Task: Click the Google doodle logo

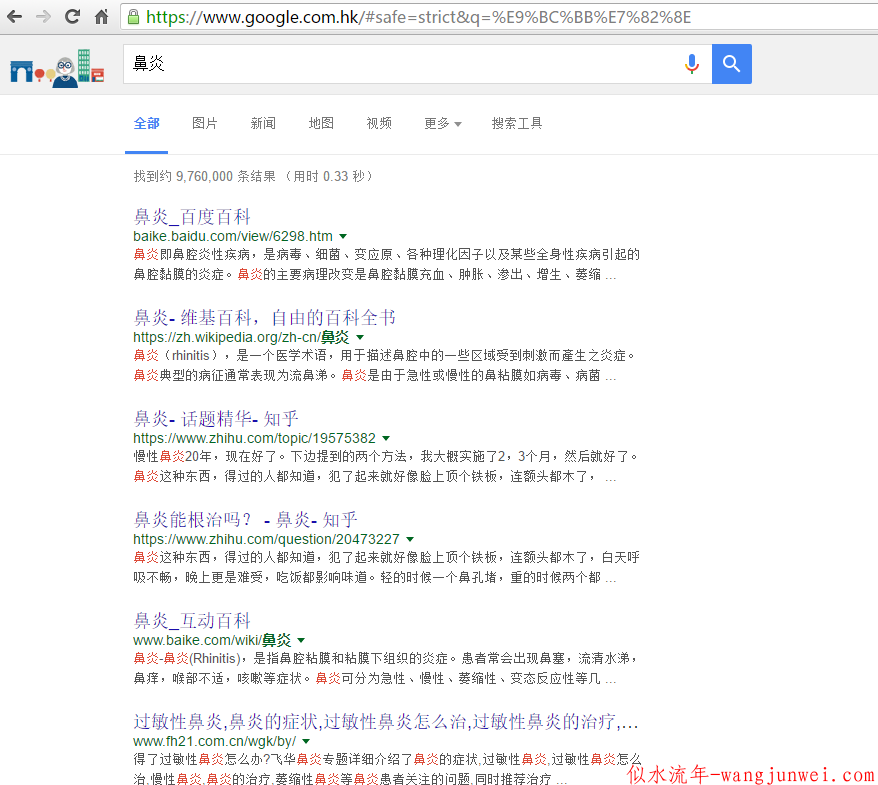Action: [x=57, y=68]
